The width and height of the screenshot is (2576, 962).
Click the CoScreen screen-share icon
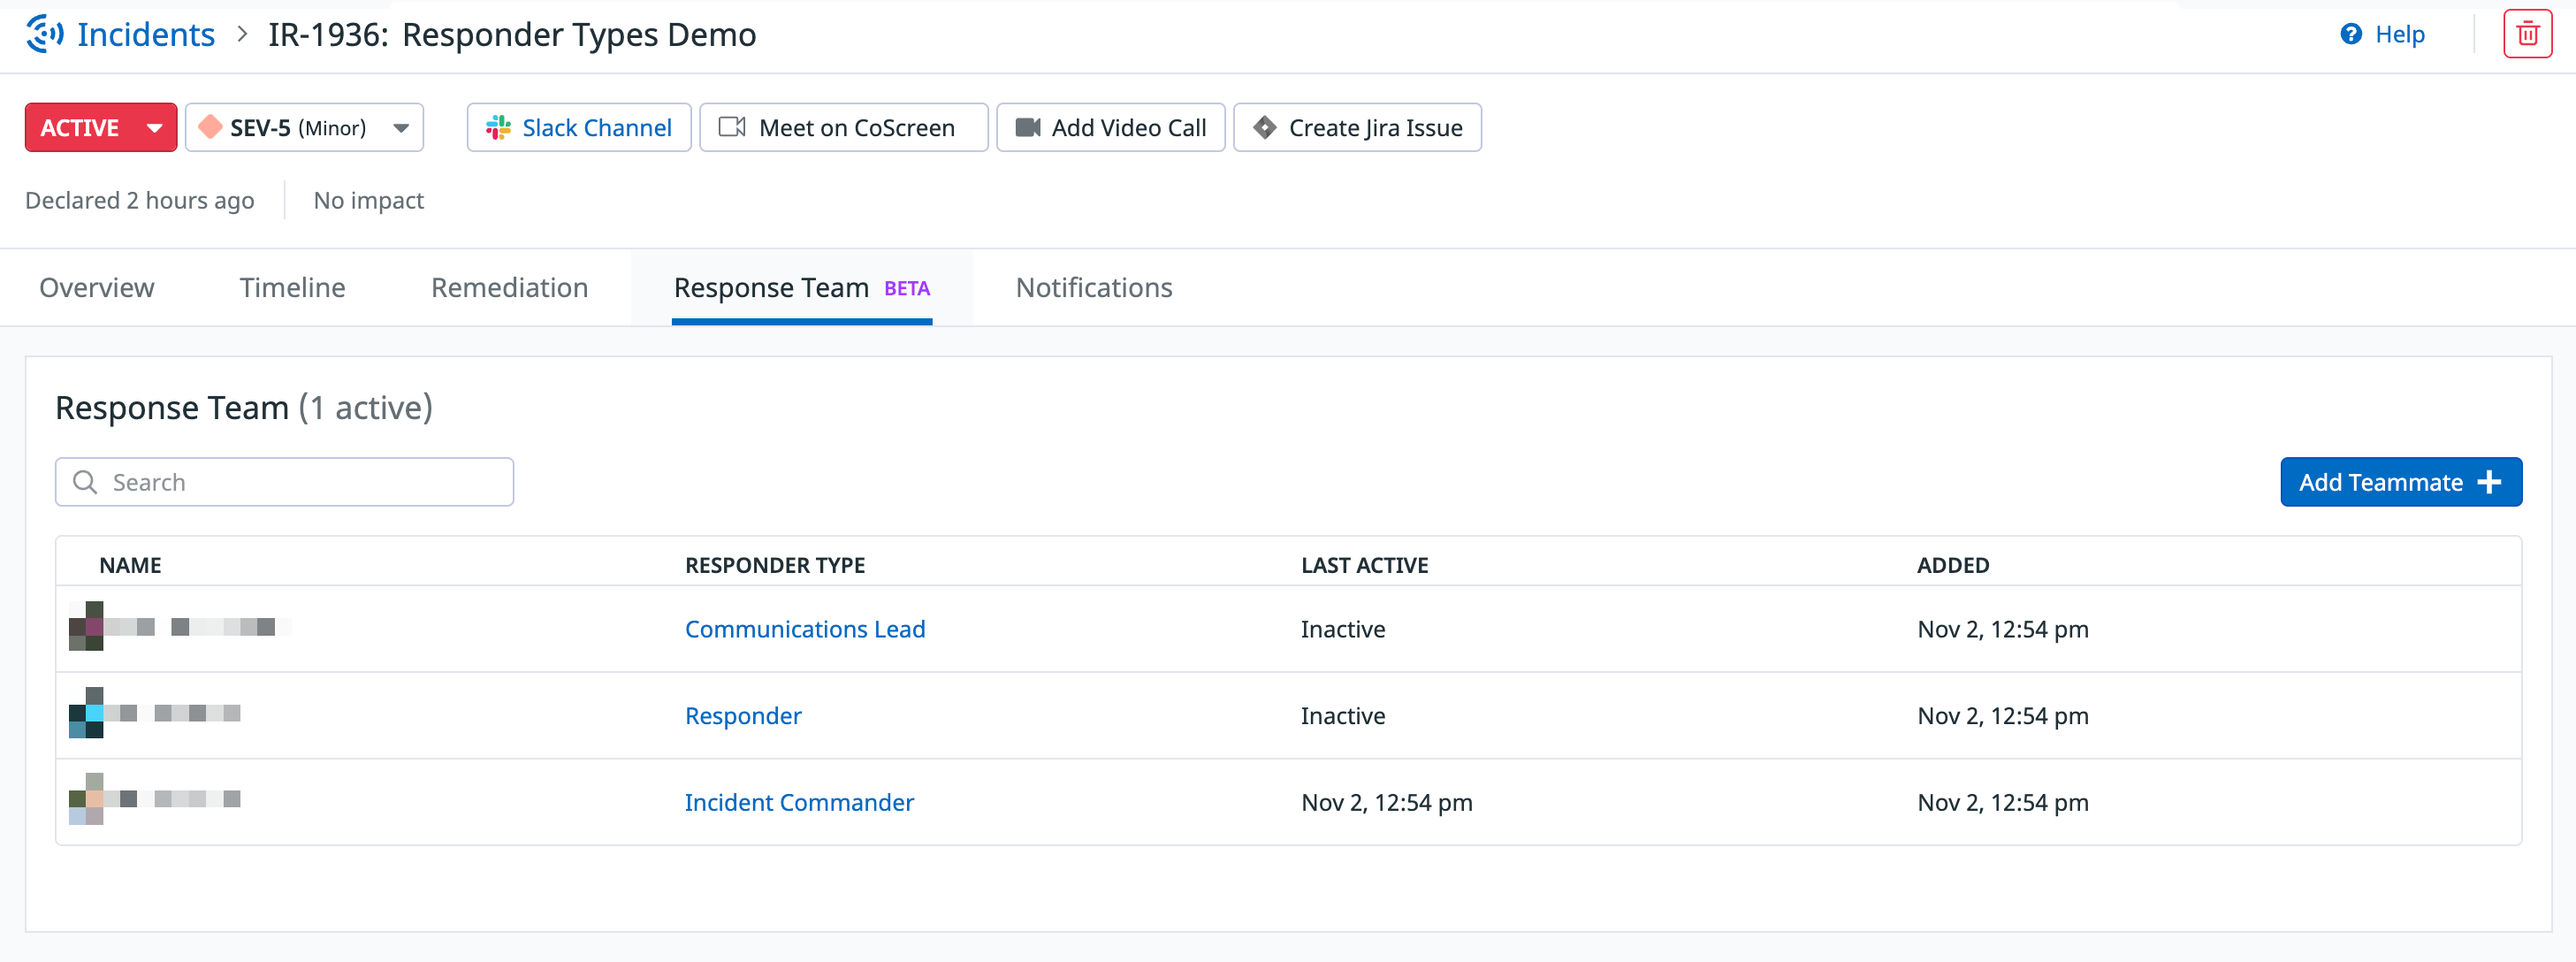tap(732, 128)
